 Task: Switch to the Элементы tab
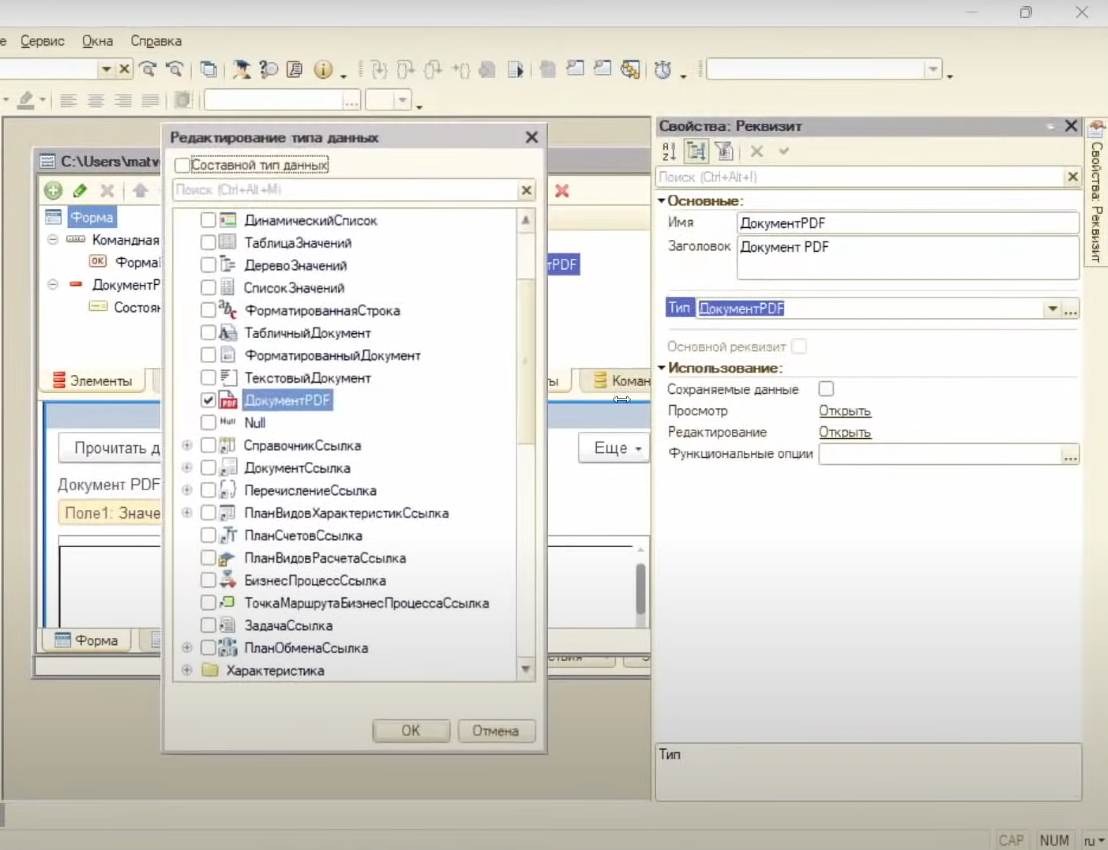coord(93,381)
